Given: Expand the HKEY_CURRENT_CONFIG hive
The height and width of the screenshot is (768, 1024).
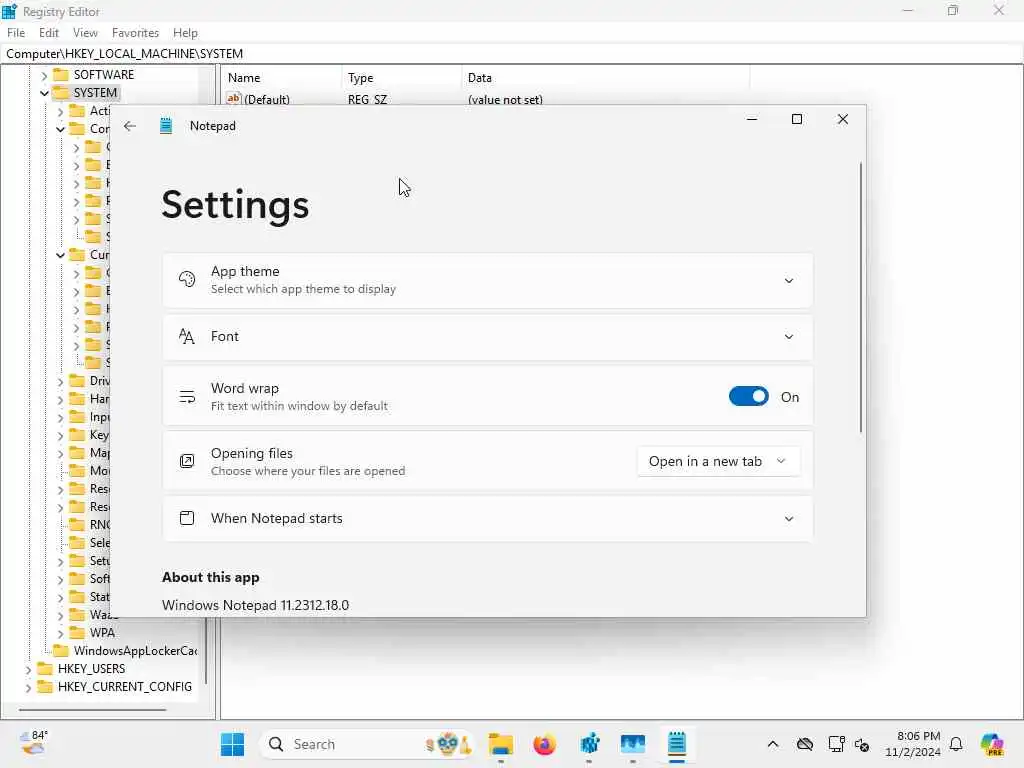Looking at the screenshot, I should coord(28,688).
